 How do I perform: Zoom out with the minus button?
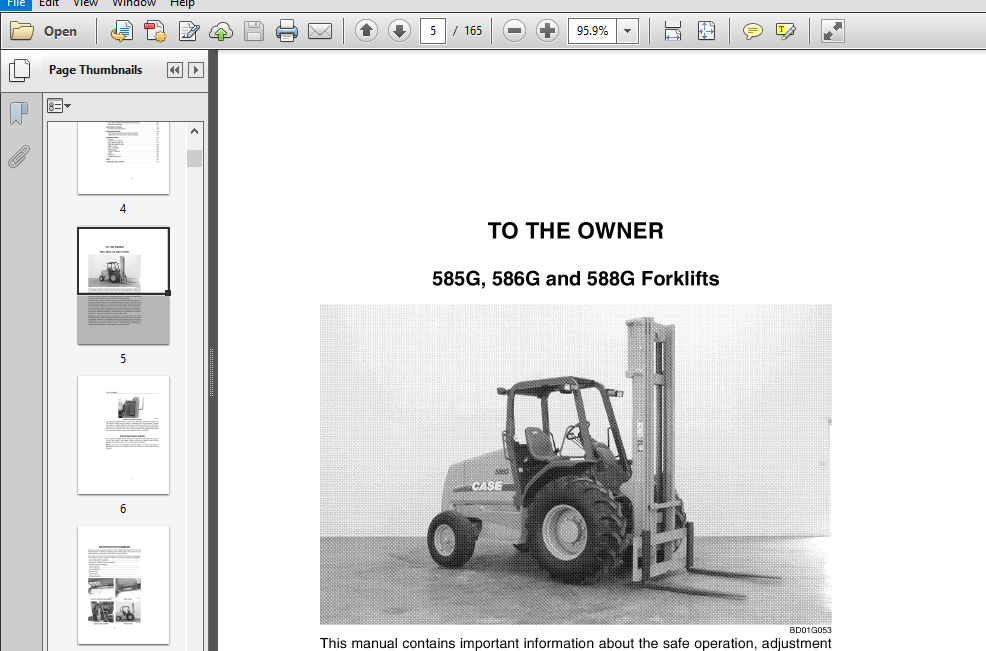click(x=514, y=30)
